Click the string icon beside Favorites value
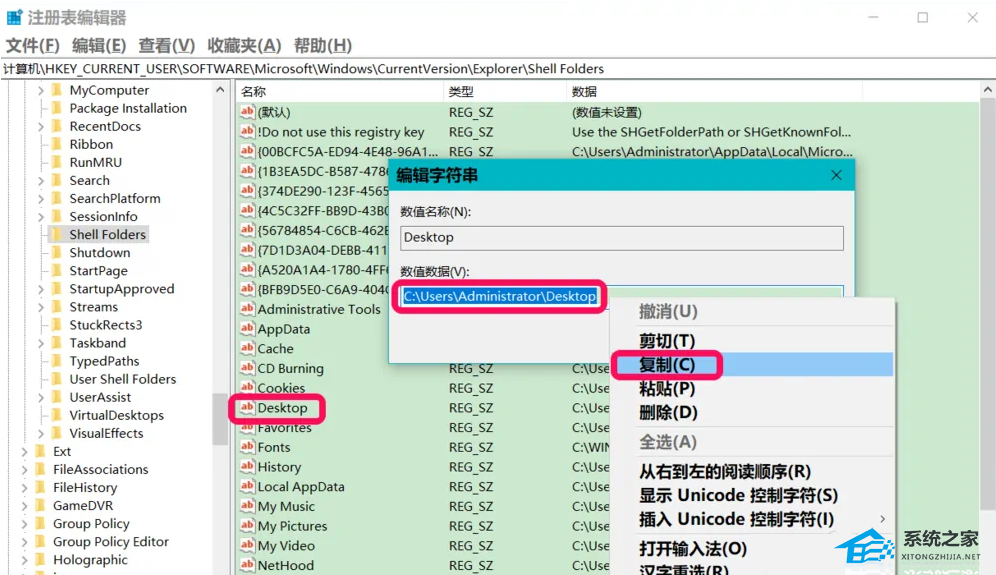 247,428
